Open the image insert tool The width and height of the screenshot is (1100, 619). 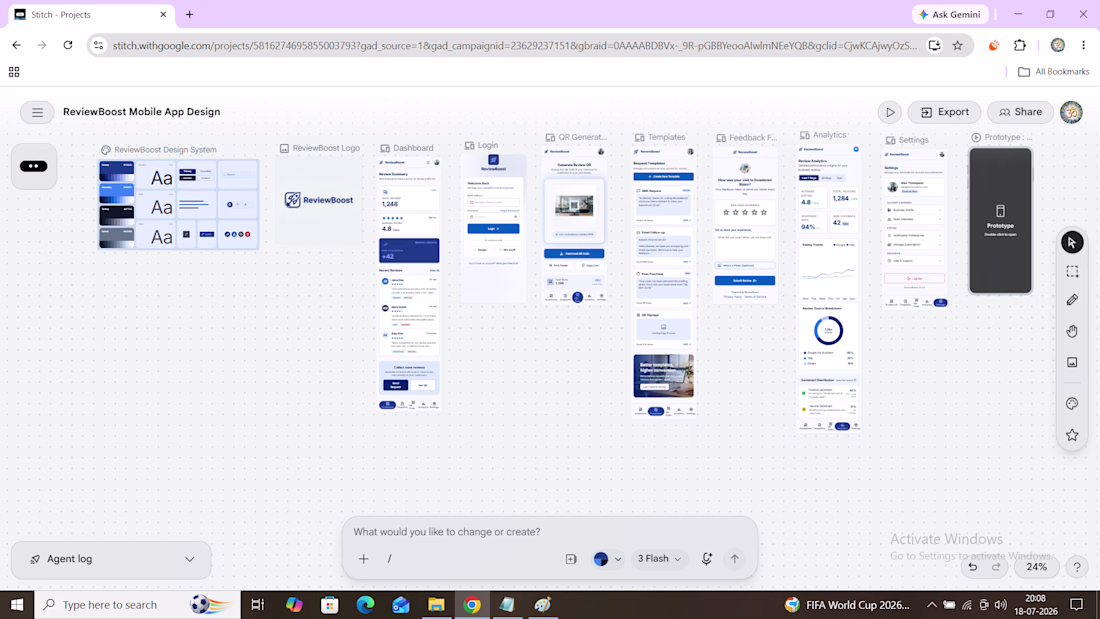click(1072, 362)
